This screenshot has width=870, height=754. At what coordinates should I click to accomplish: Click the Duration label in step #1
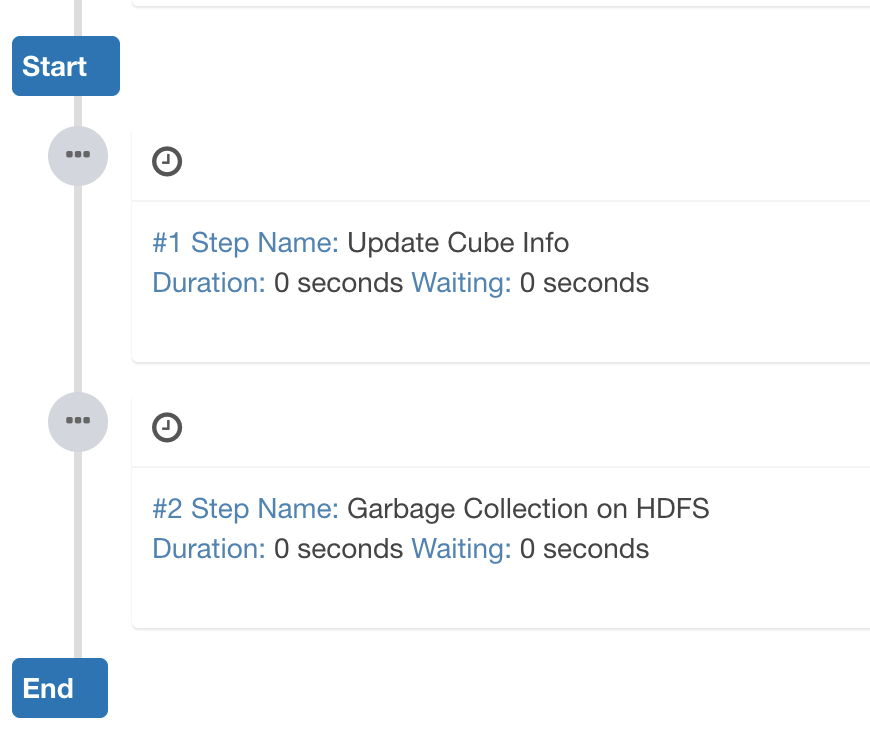coord(209,283)
